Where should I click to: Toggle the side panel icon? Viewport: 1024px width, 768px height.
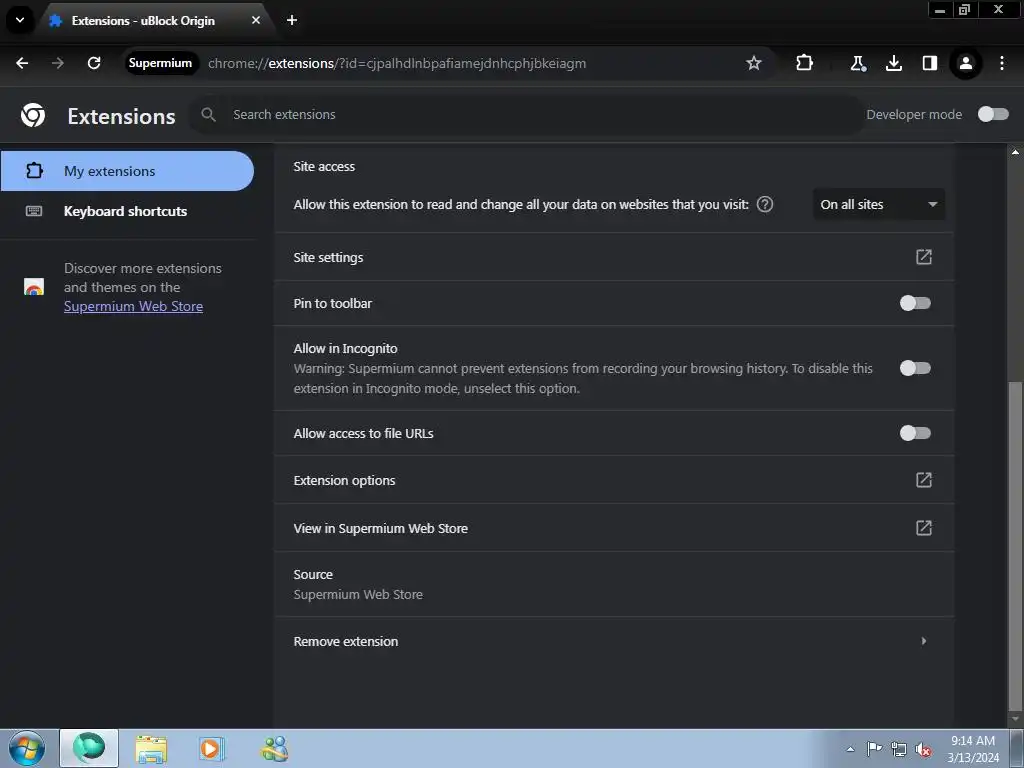click(x=929, y=63)
